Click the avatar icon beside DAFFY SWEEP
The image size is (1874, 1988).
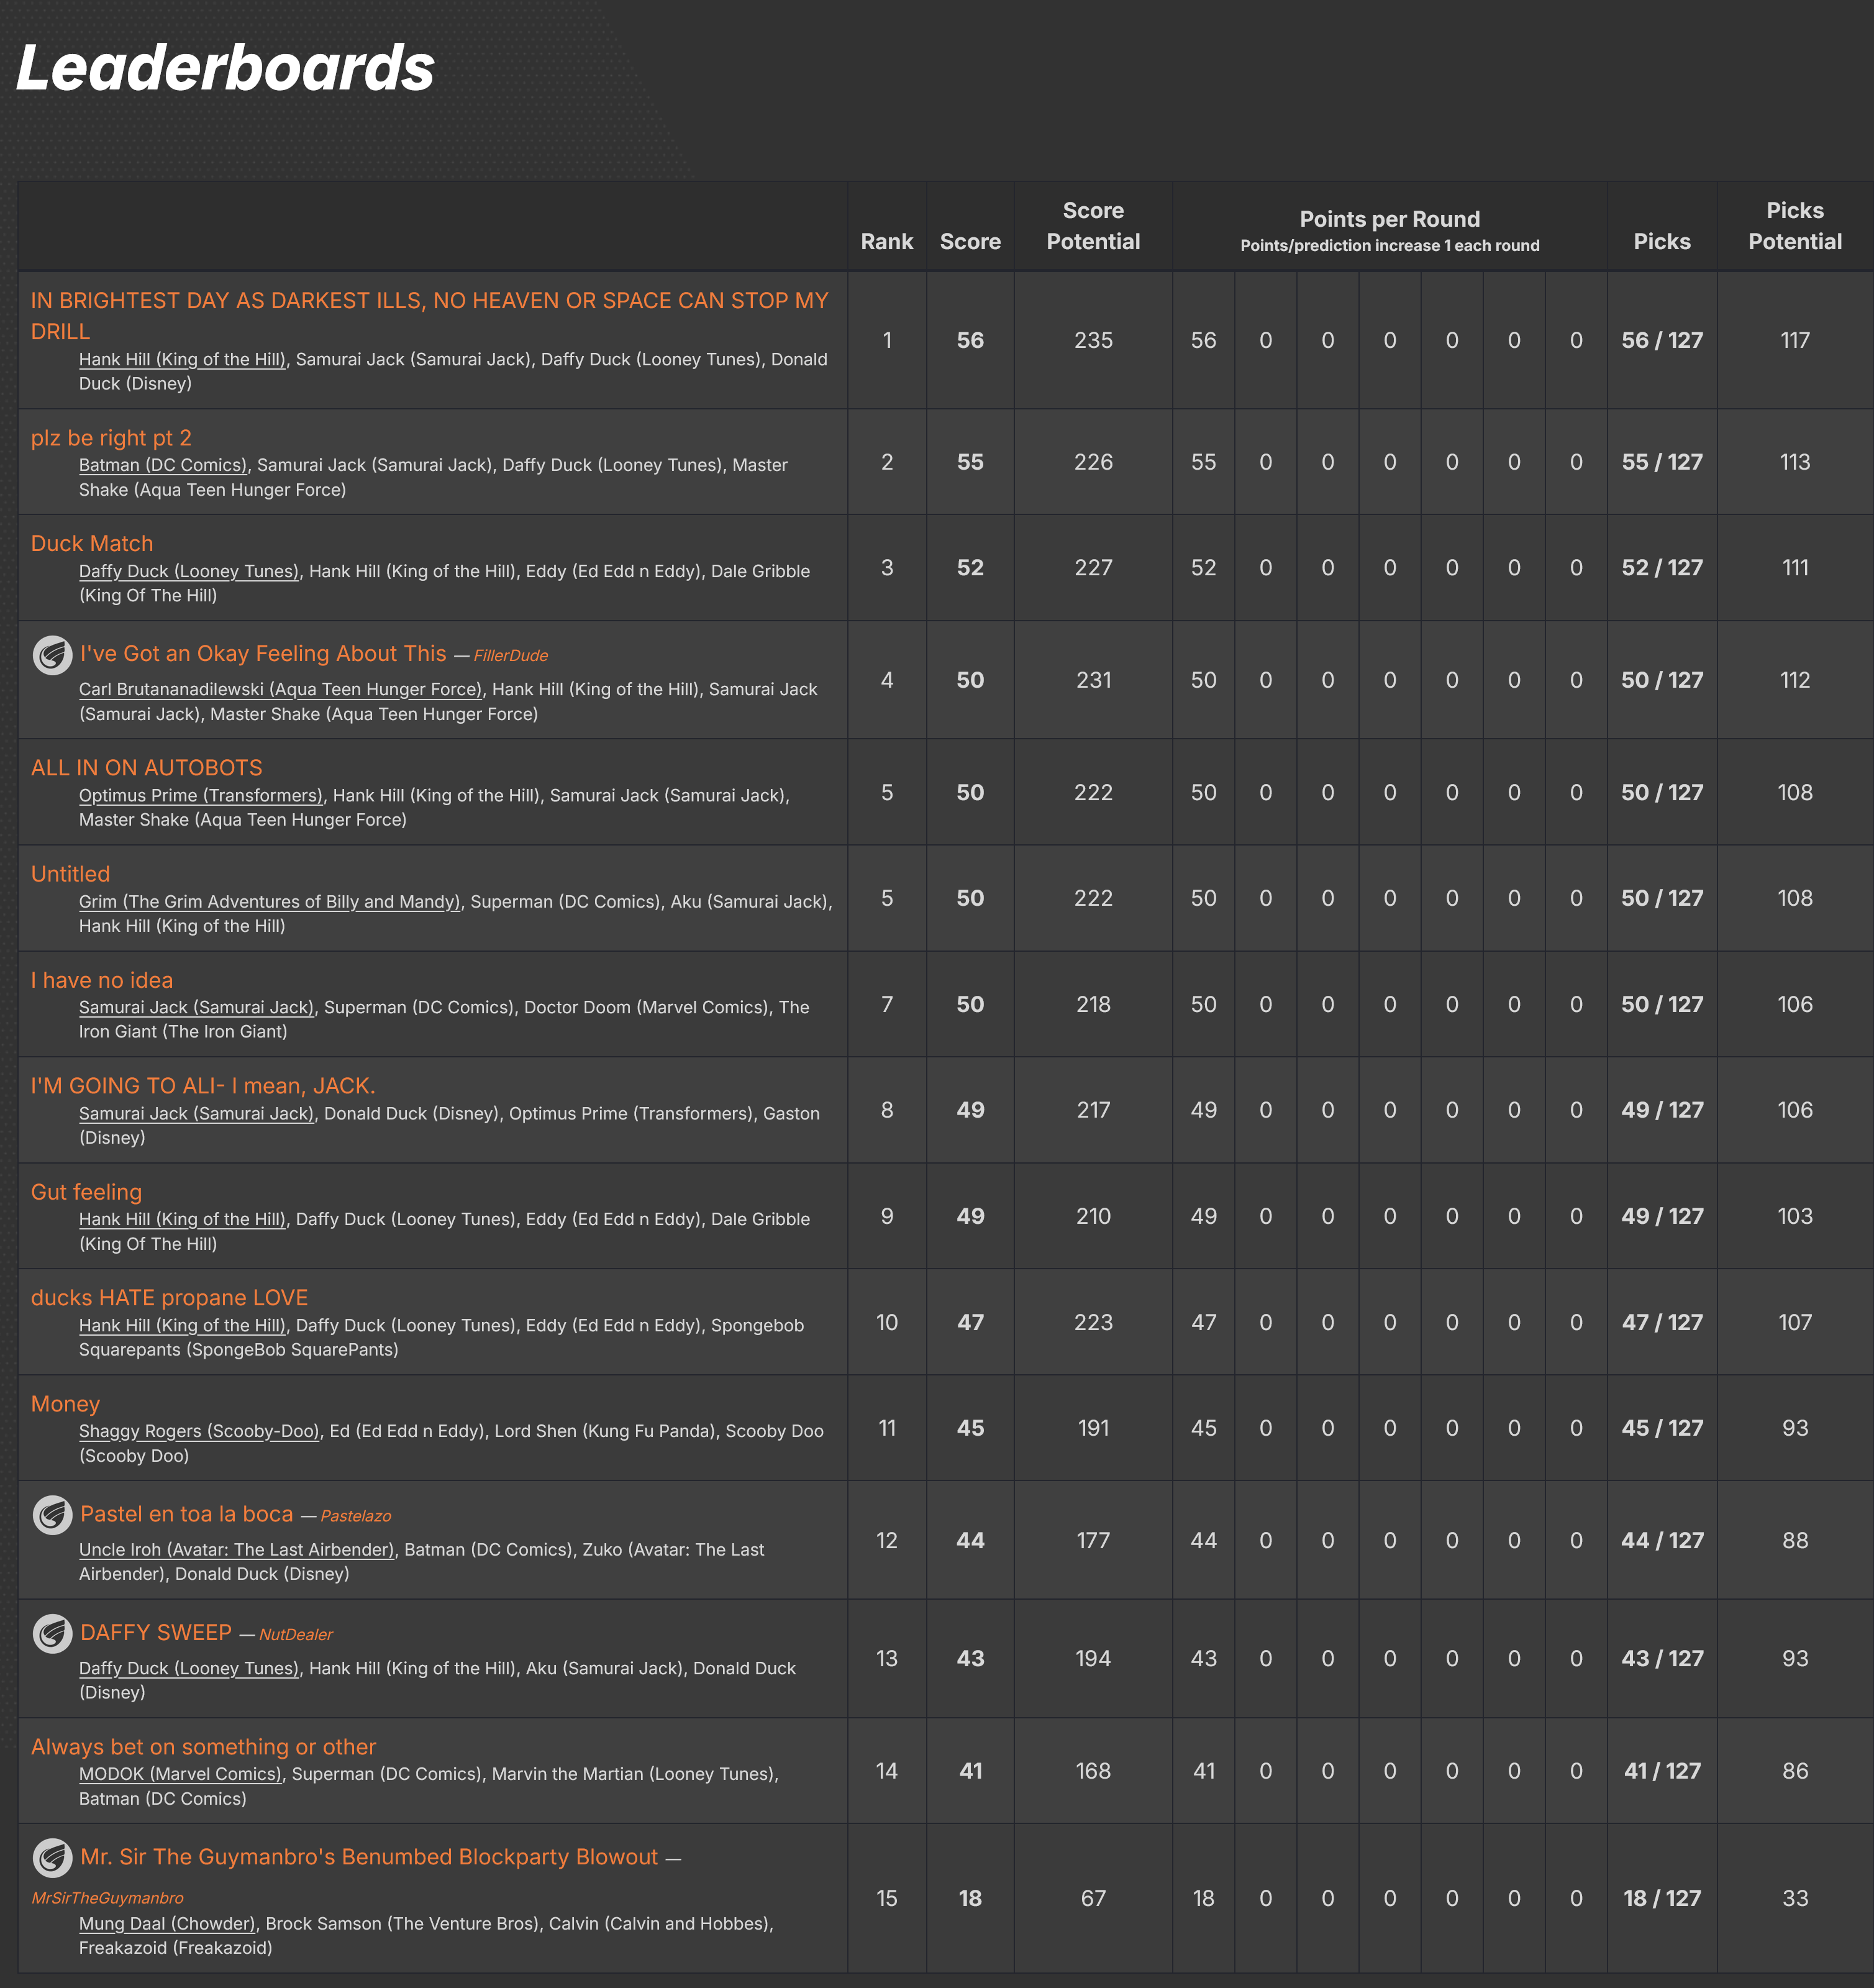point(52,1633)
